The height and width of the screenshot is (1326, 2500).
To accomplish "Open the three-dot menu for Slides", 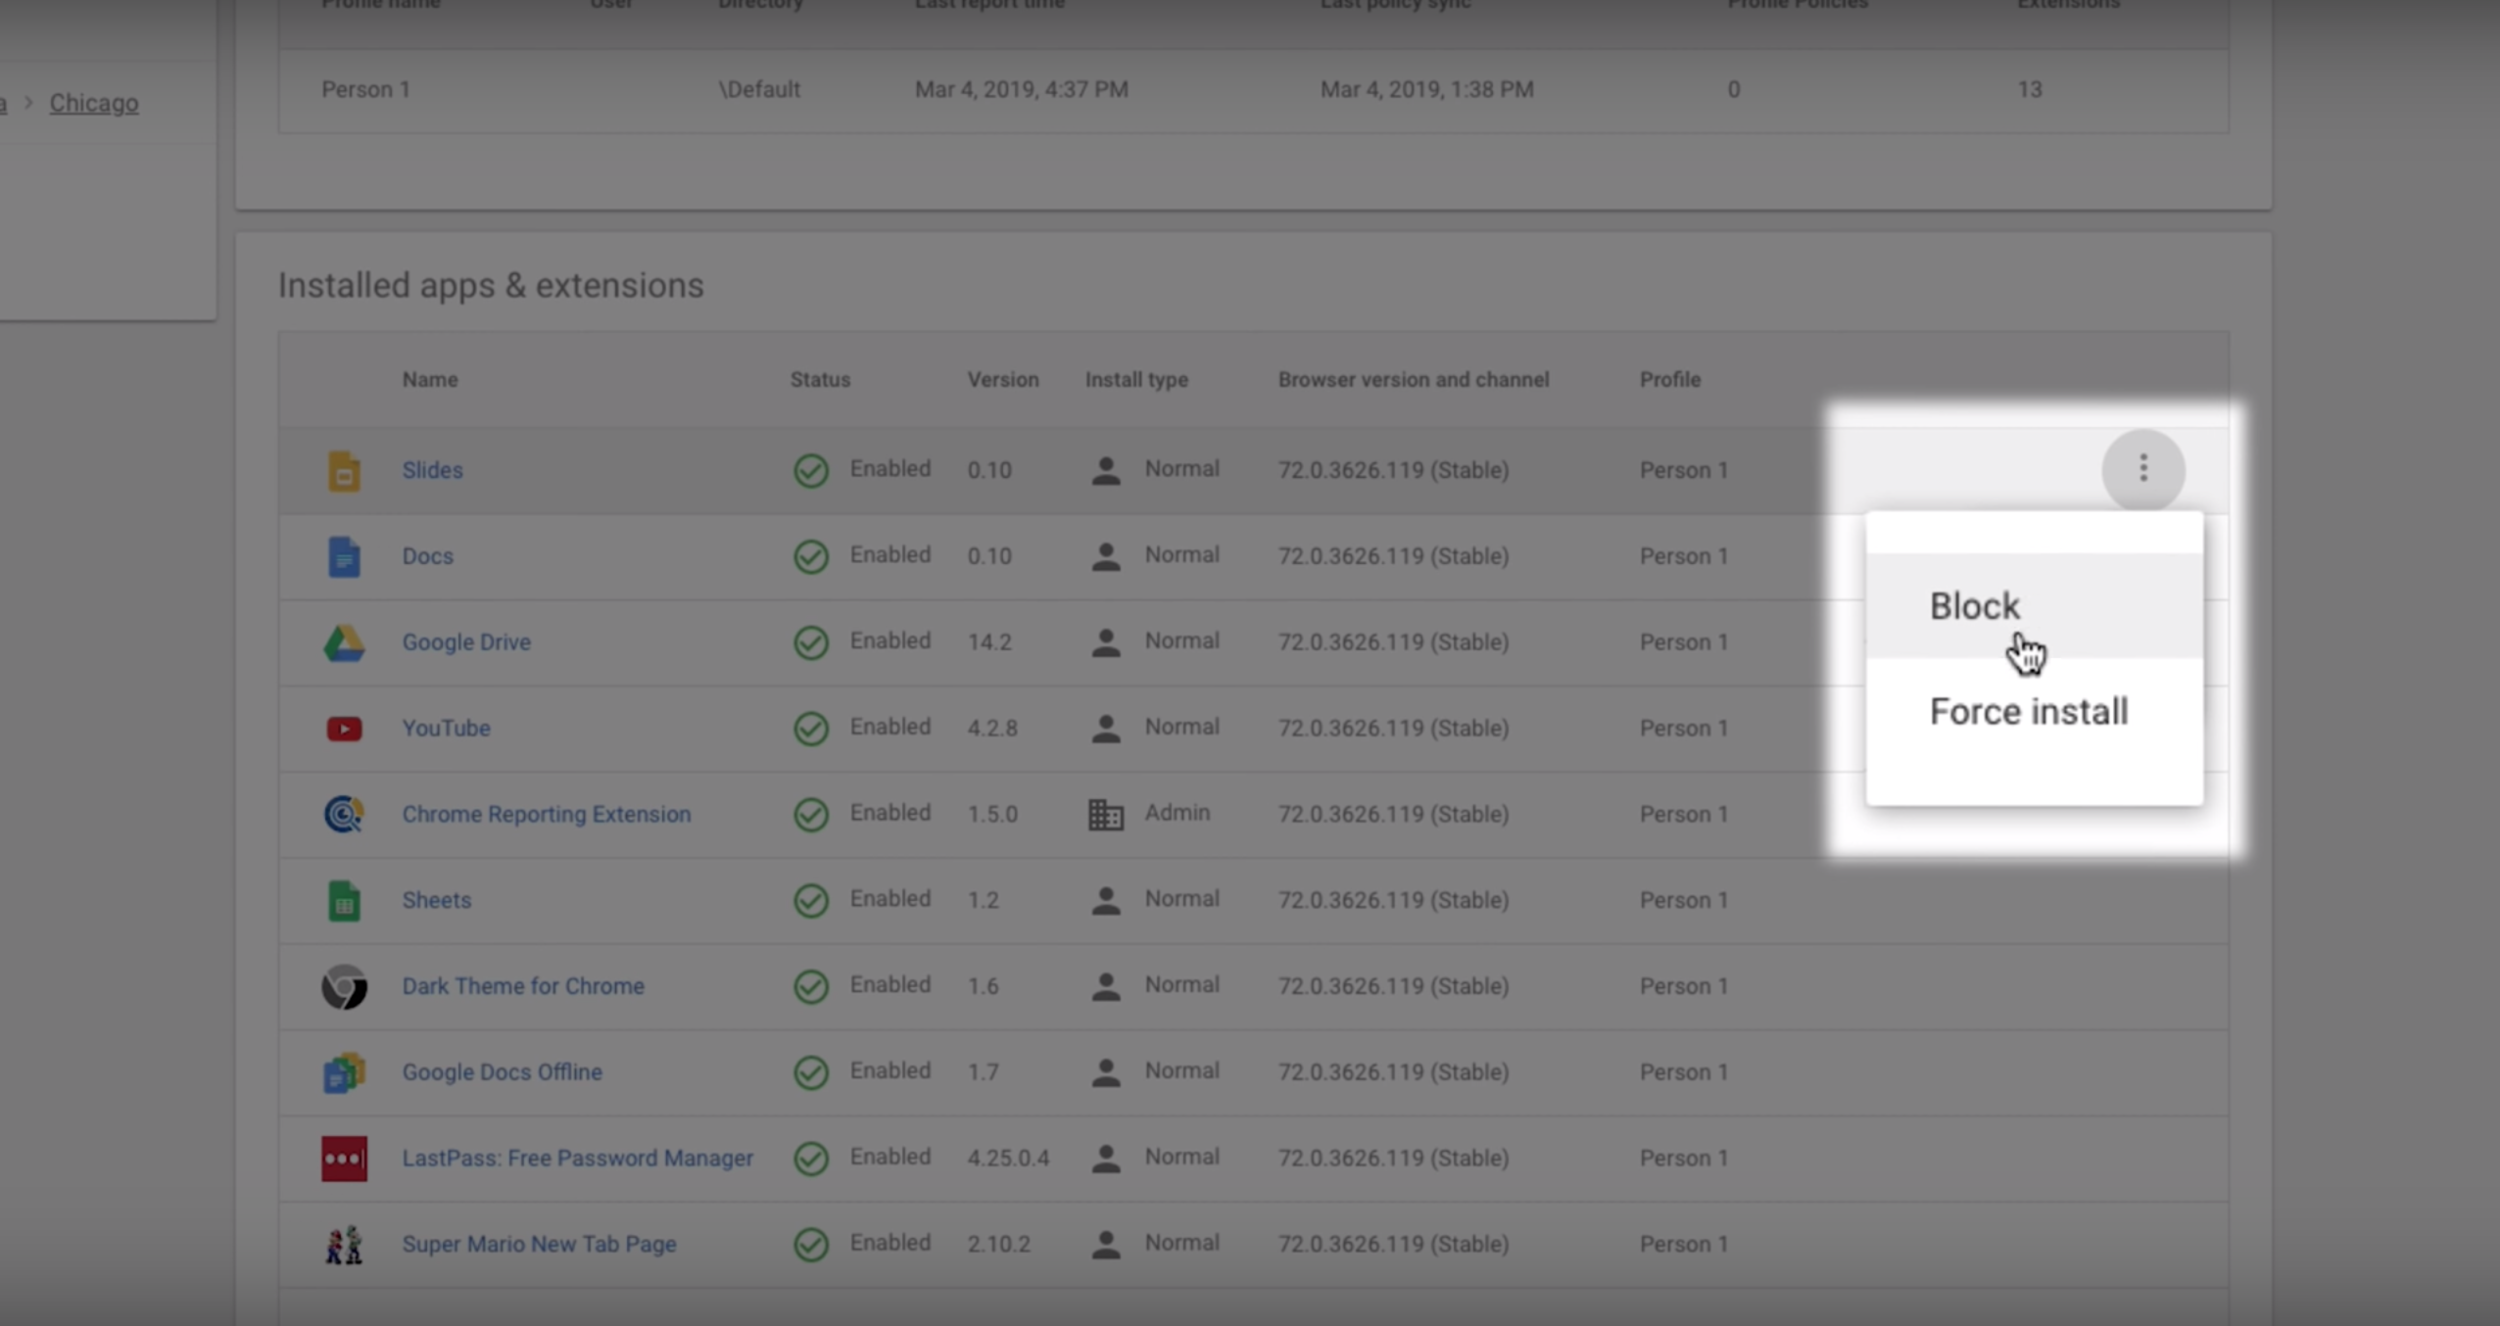I will tap(2142, 468).
